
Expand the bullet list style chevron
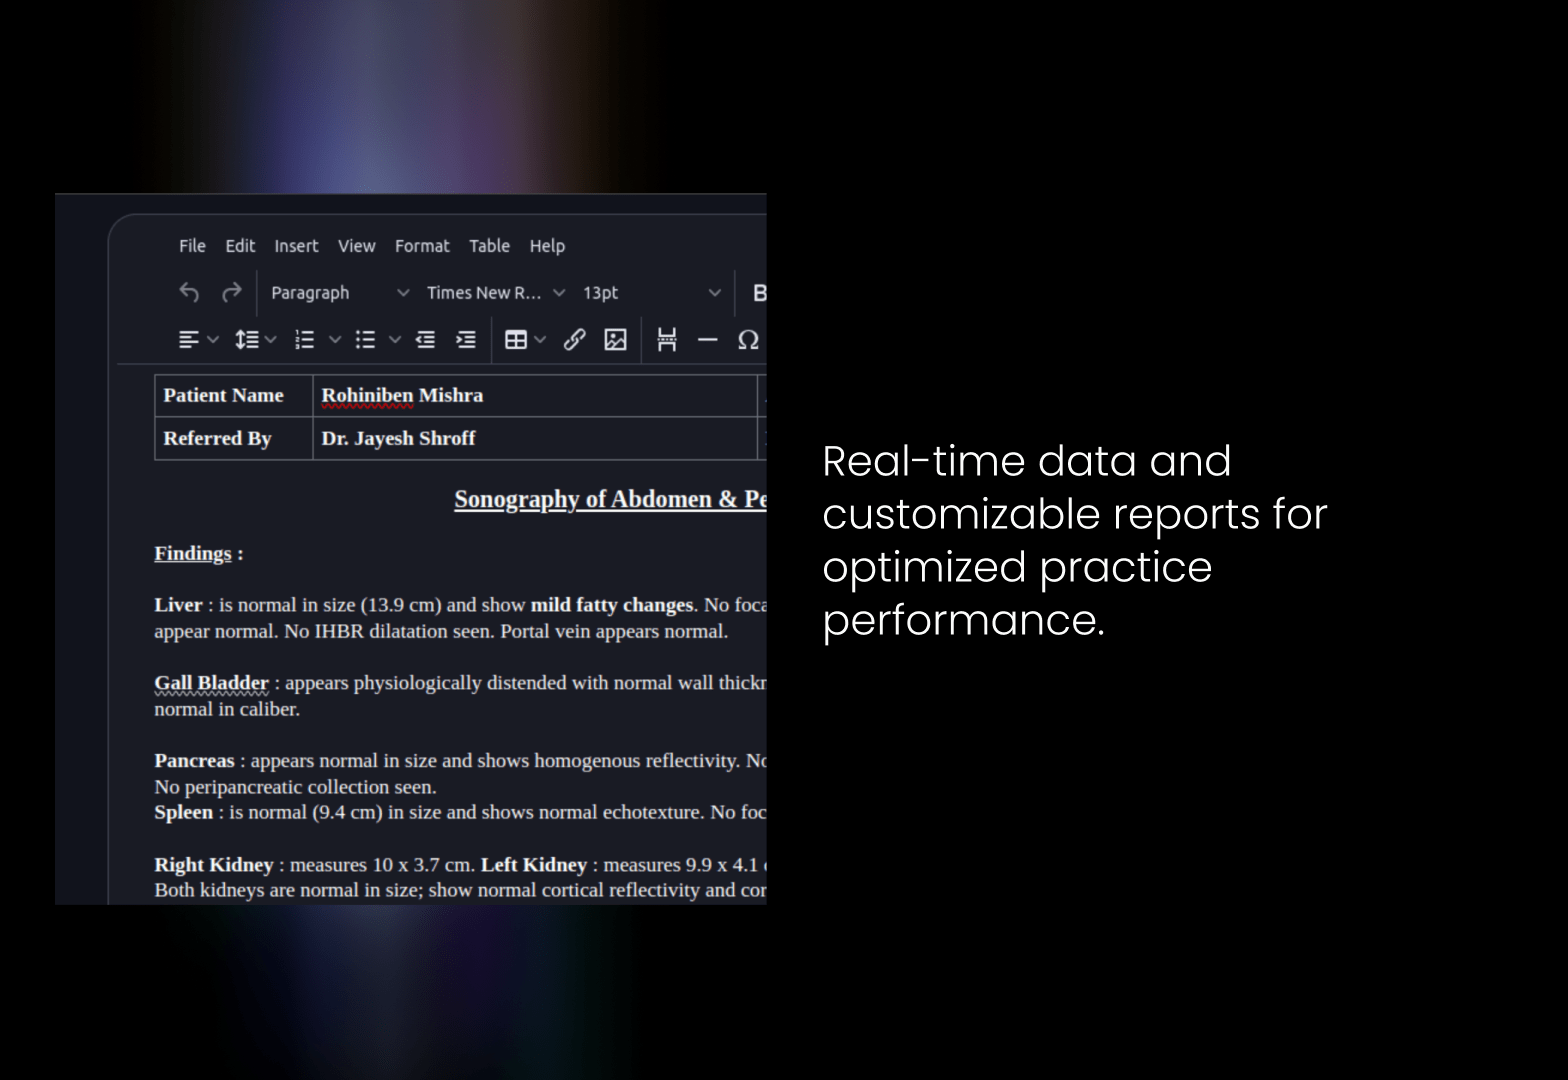(x=395, y=340)
